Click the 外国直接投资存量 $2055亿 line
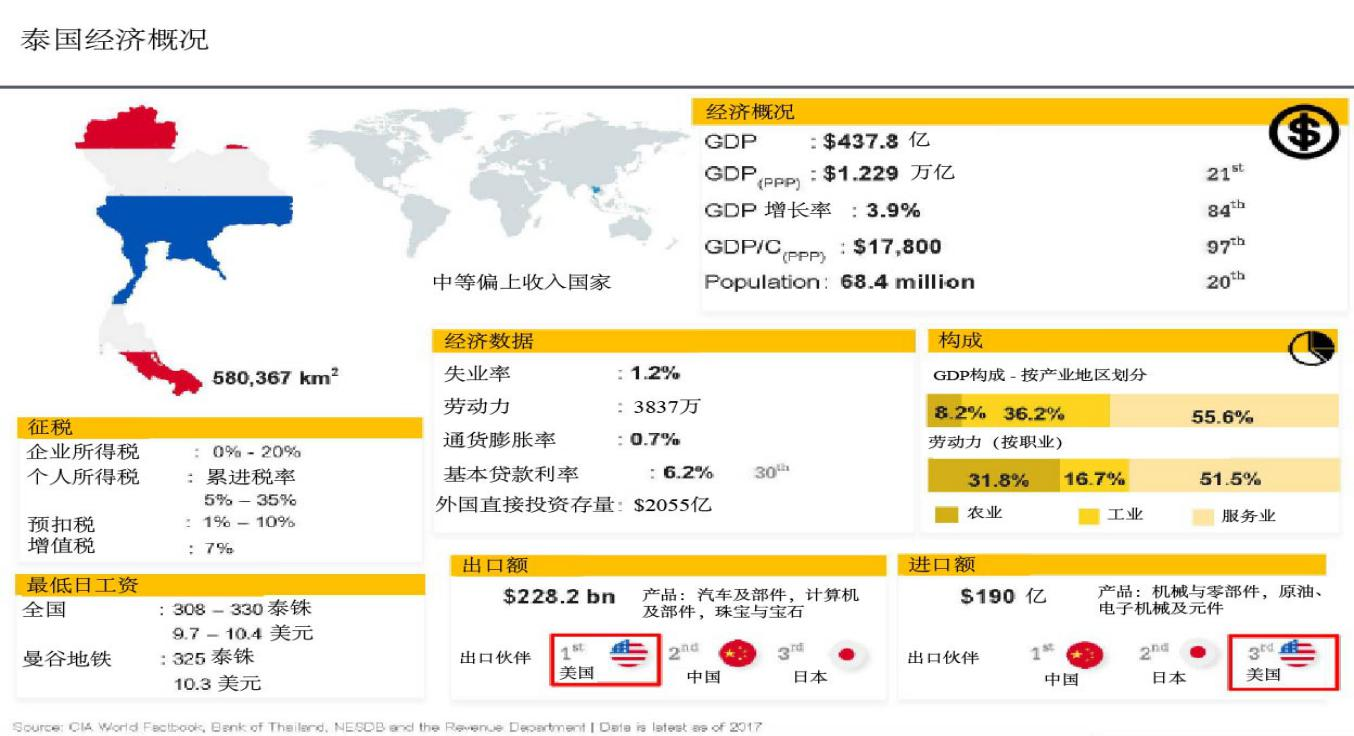This screenshot has height=736, width=1354. tap(574, 505)
